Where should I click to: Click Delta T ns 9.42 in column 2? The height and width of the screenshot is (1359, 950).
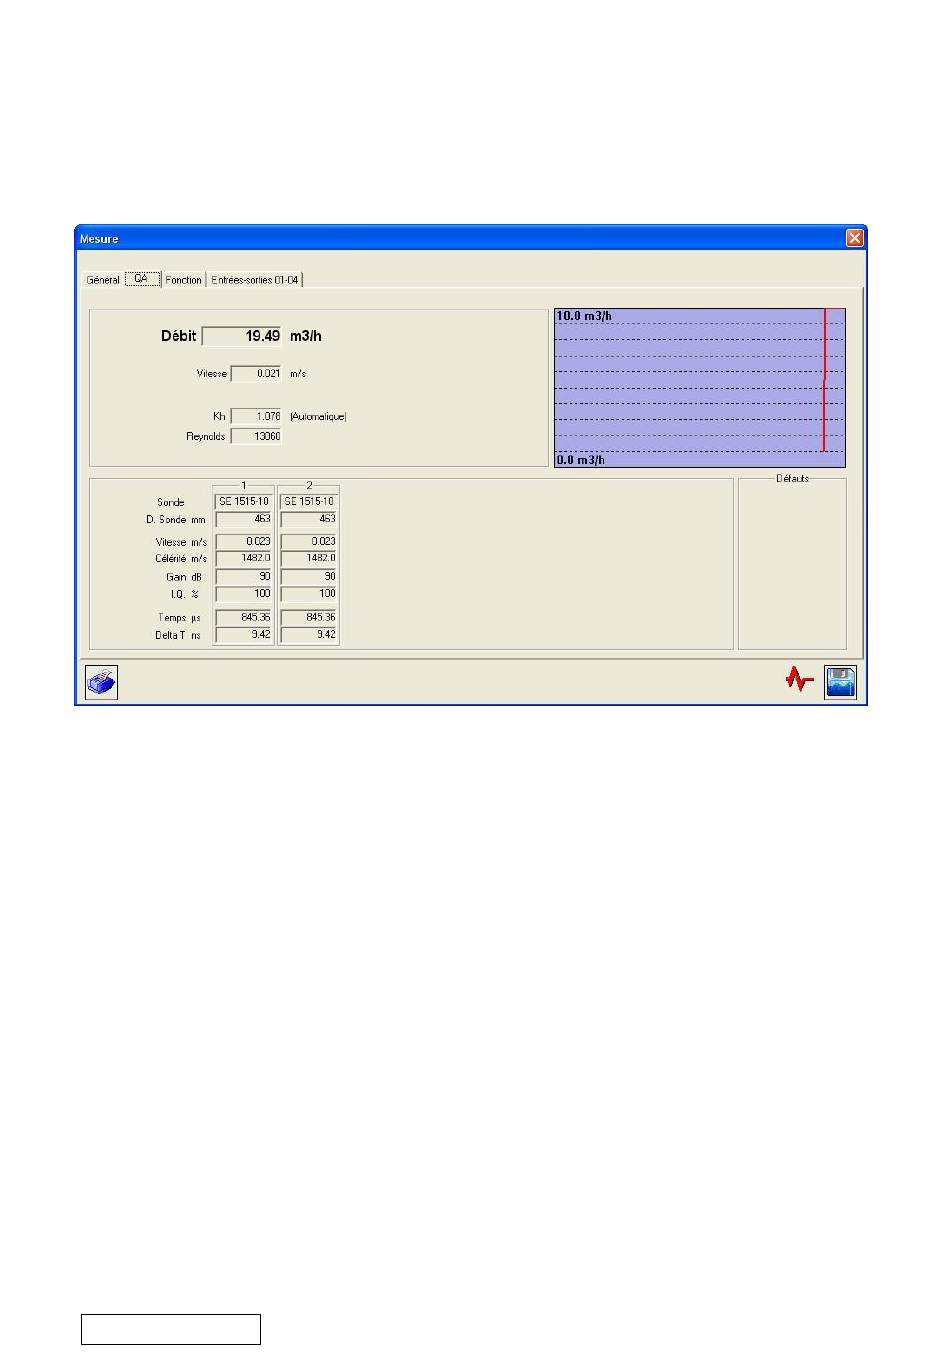[309, 635]
